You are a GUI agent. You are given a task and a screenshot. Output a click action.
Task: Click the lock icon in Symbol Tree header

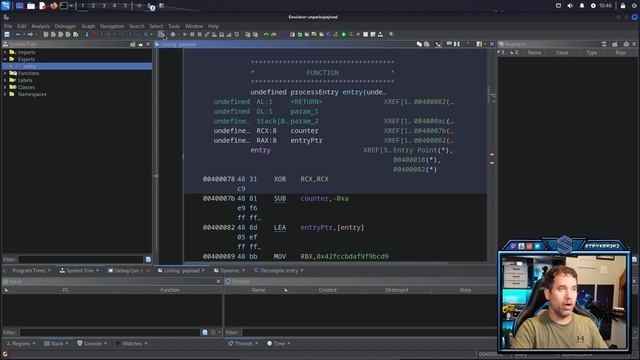coord(140,44)
